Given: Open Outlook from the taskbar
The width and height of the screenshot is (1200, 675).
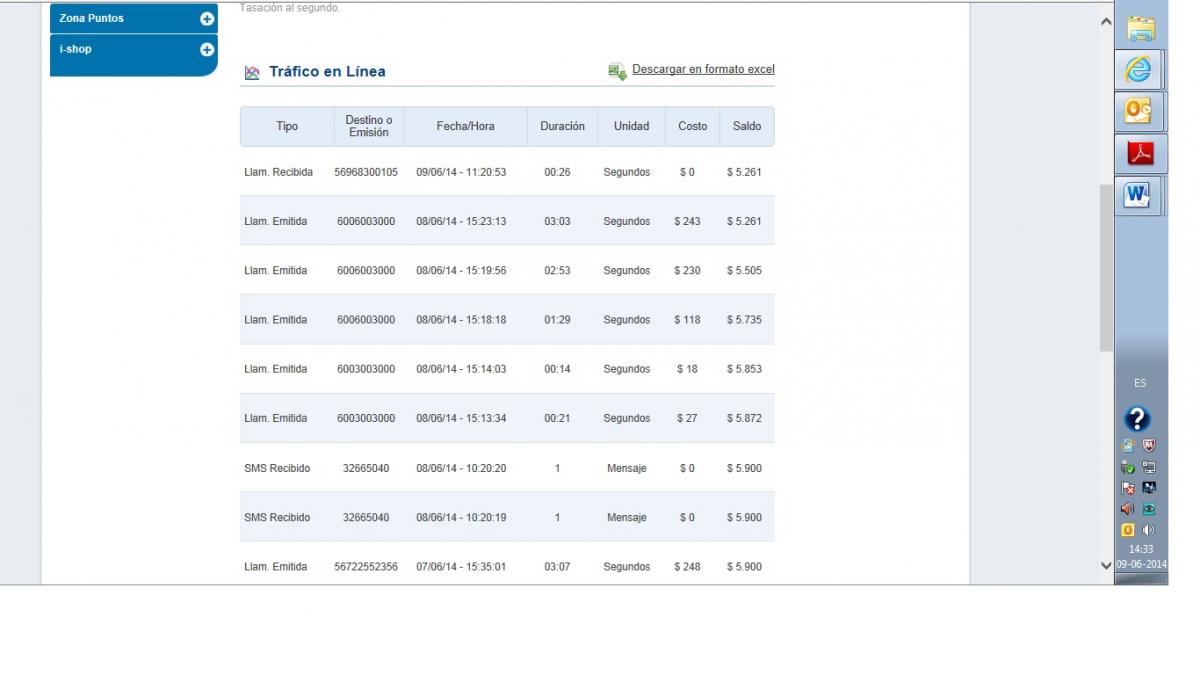Looking at the screenshot, I should [1139, 111].
